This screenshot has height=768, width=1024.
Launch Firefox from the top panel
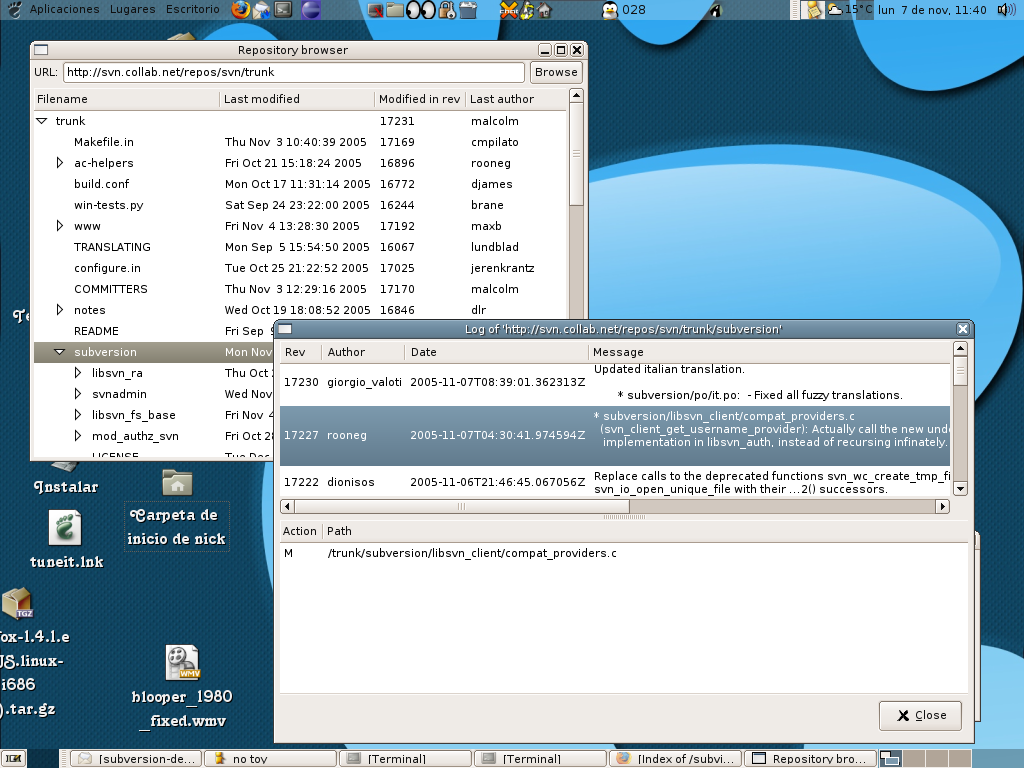tap(240, 10)
